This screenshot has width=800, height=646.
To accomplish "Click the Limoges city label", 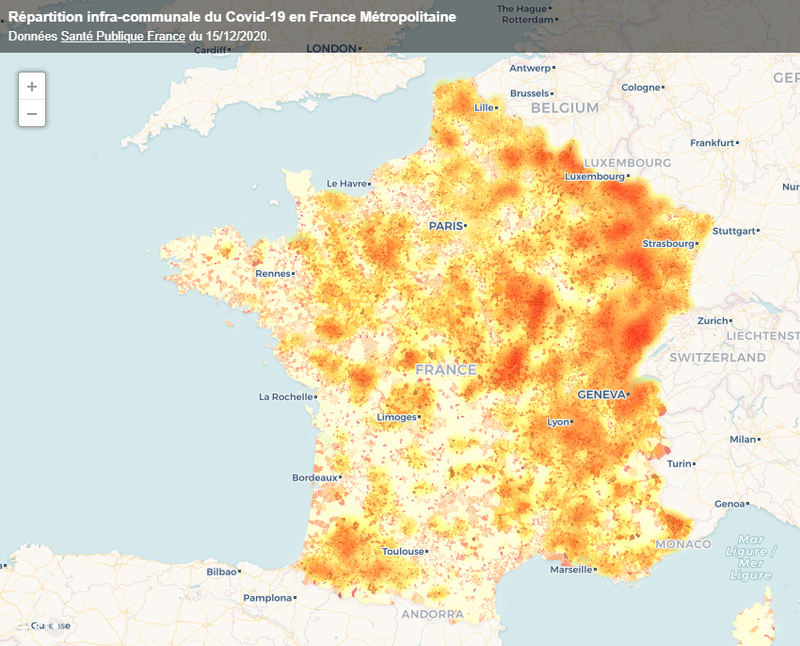I will (x=396, y=417).
